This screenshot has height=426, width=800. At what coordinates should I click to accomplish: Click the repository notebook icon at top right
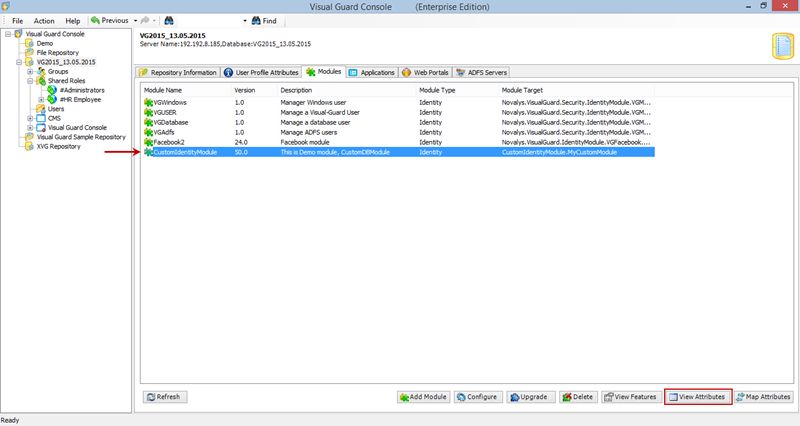(x=783, y=46)
